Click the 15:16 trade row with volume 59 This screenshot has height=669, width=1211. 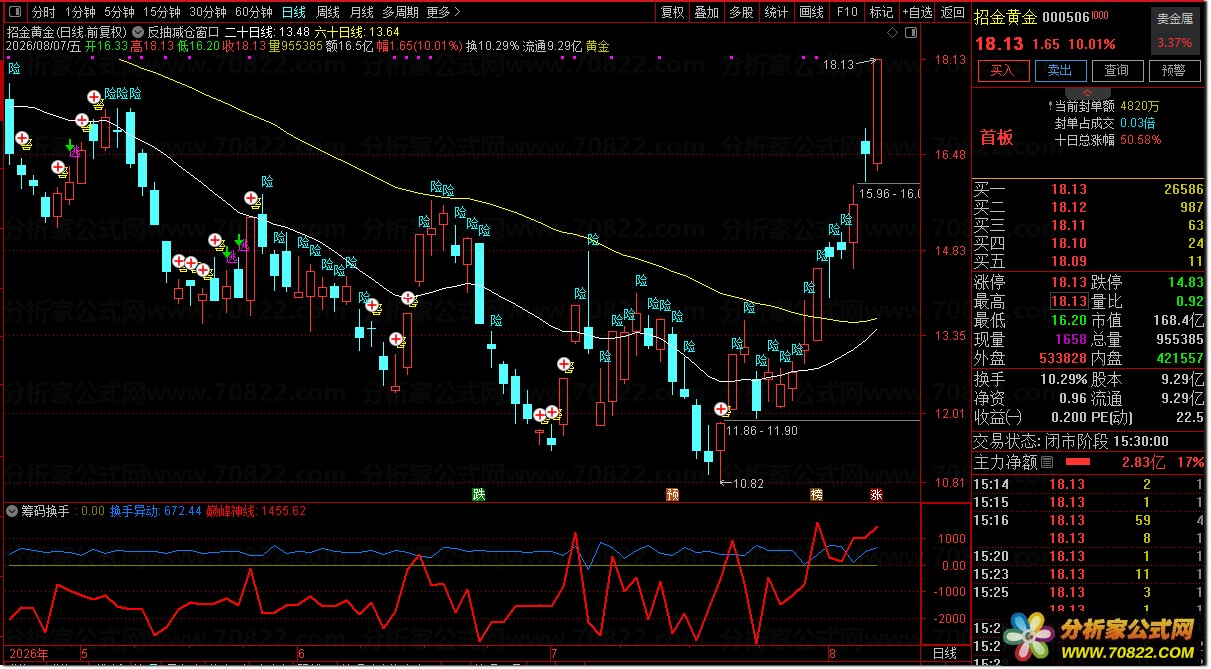click(1090, 521)
